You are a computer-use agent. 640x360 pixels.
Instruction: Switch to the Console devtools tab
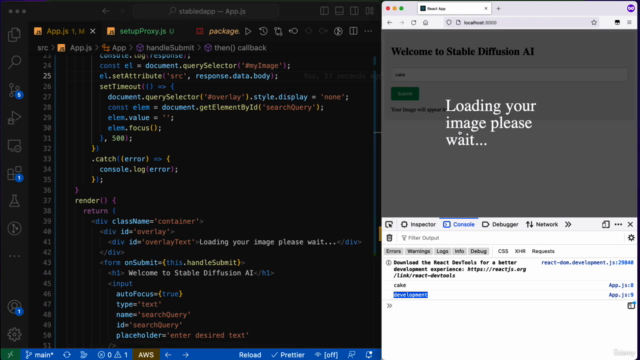coord(459,224)
